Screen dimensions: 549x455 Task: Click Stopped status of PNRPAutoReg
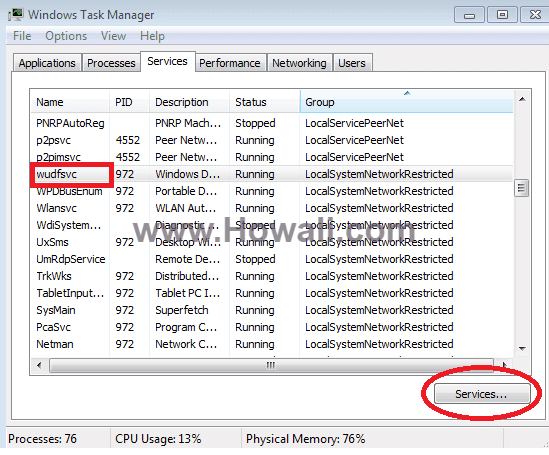(x=255, y=123)
